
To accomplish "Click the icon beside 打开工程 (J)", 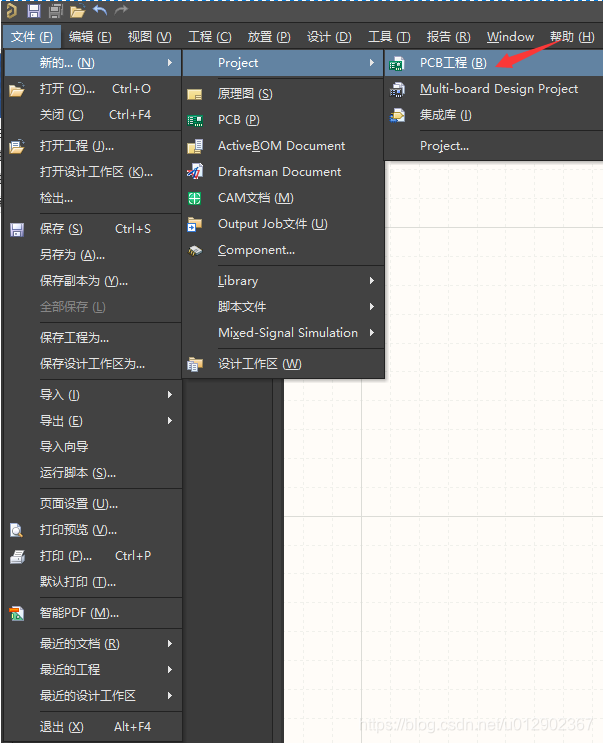I will 17,146.
